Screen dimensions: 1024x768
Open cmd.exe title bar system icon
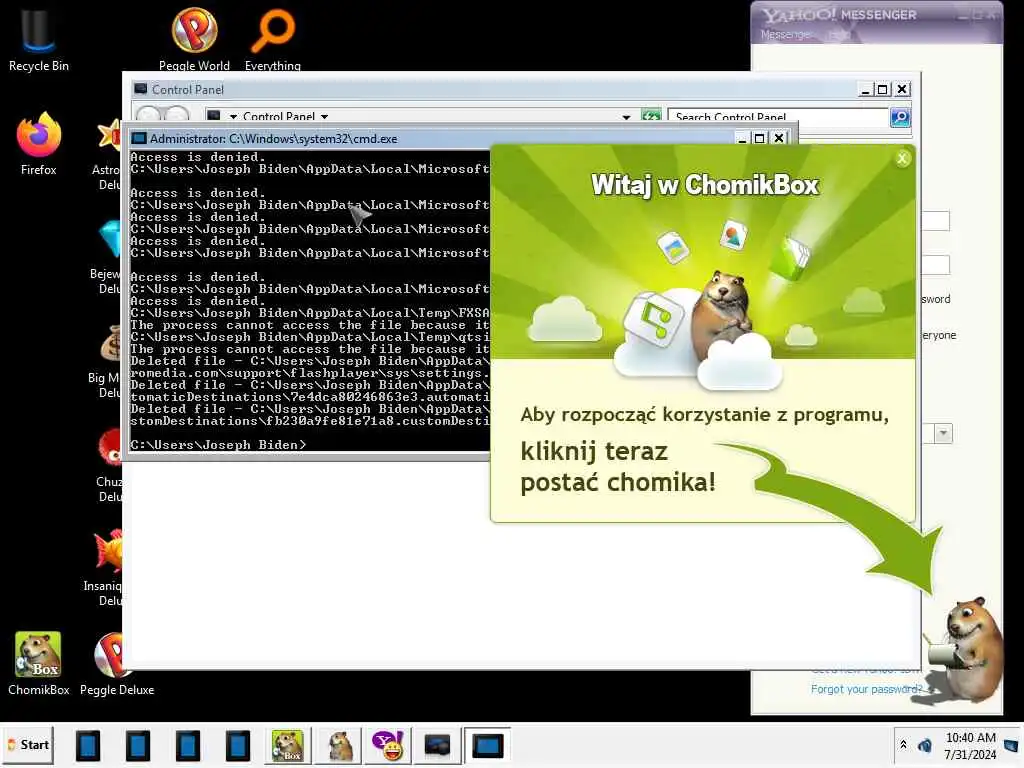(x=139, y=138)
